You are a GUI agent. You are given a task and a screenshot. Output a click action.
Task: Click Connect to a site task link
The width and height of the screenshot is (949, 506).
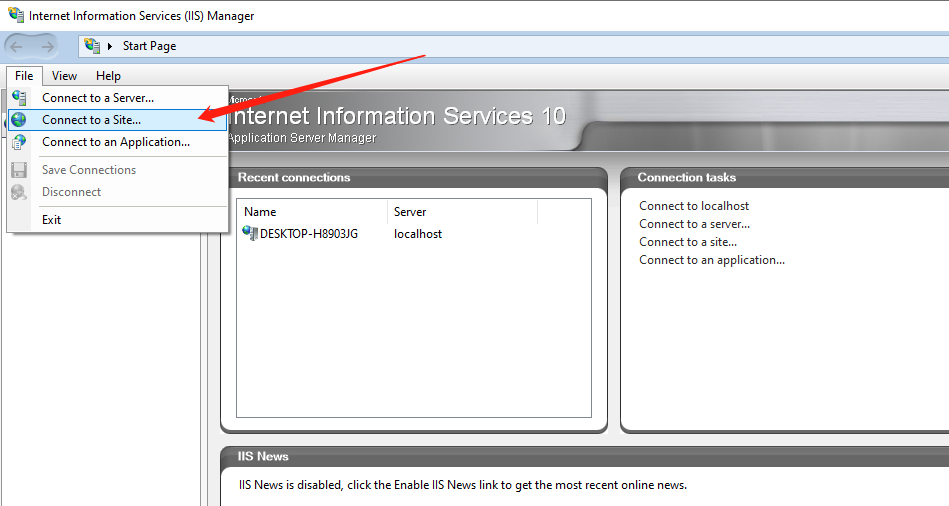(688, 242)
